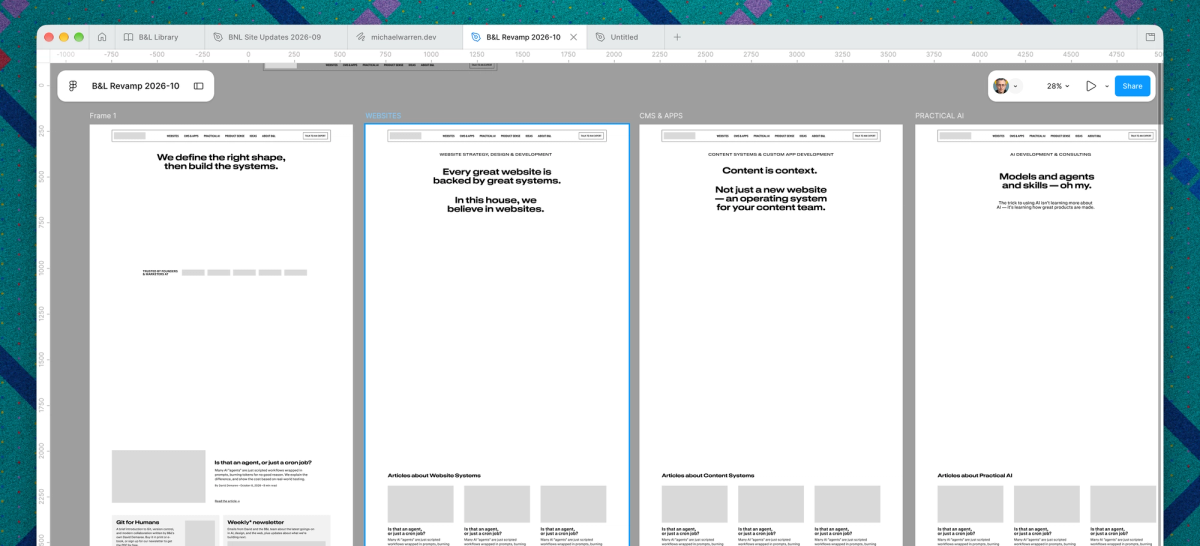Toggle the sidebar panel icon beside file name
The height and width of the screenshot is (546, 1200).
click(199, 86)
